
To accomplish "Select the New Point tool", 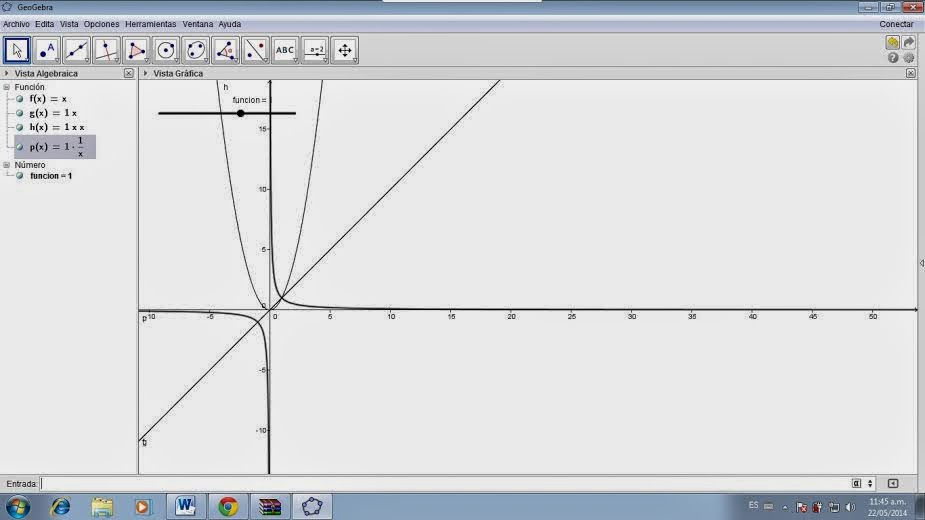I will (47, 50).
